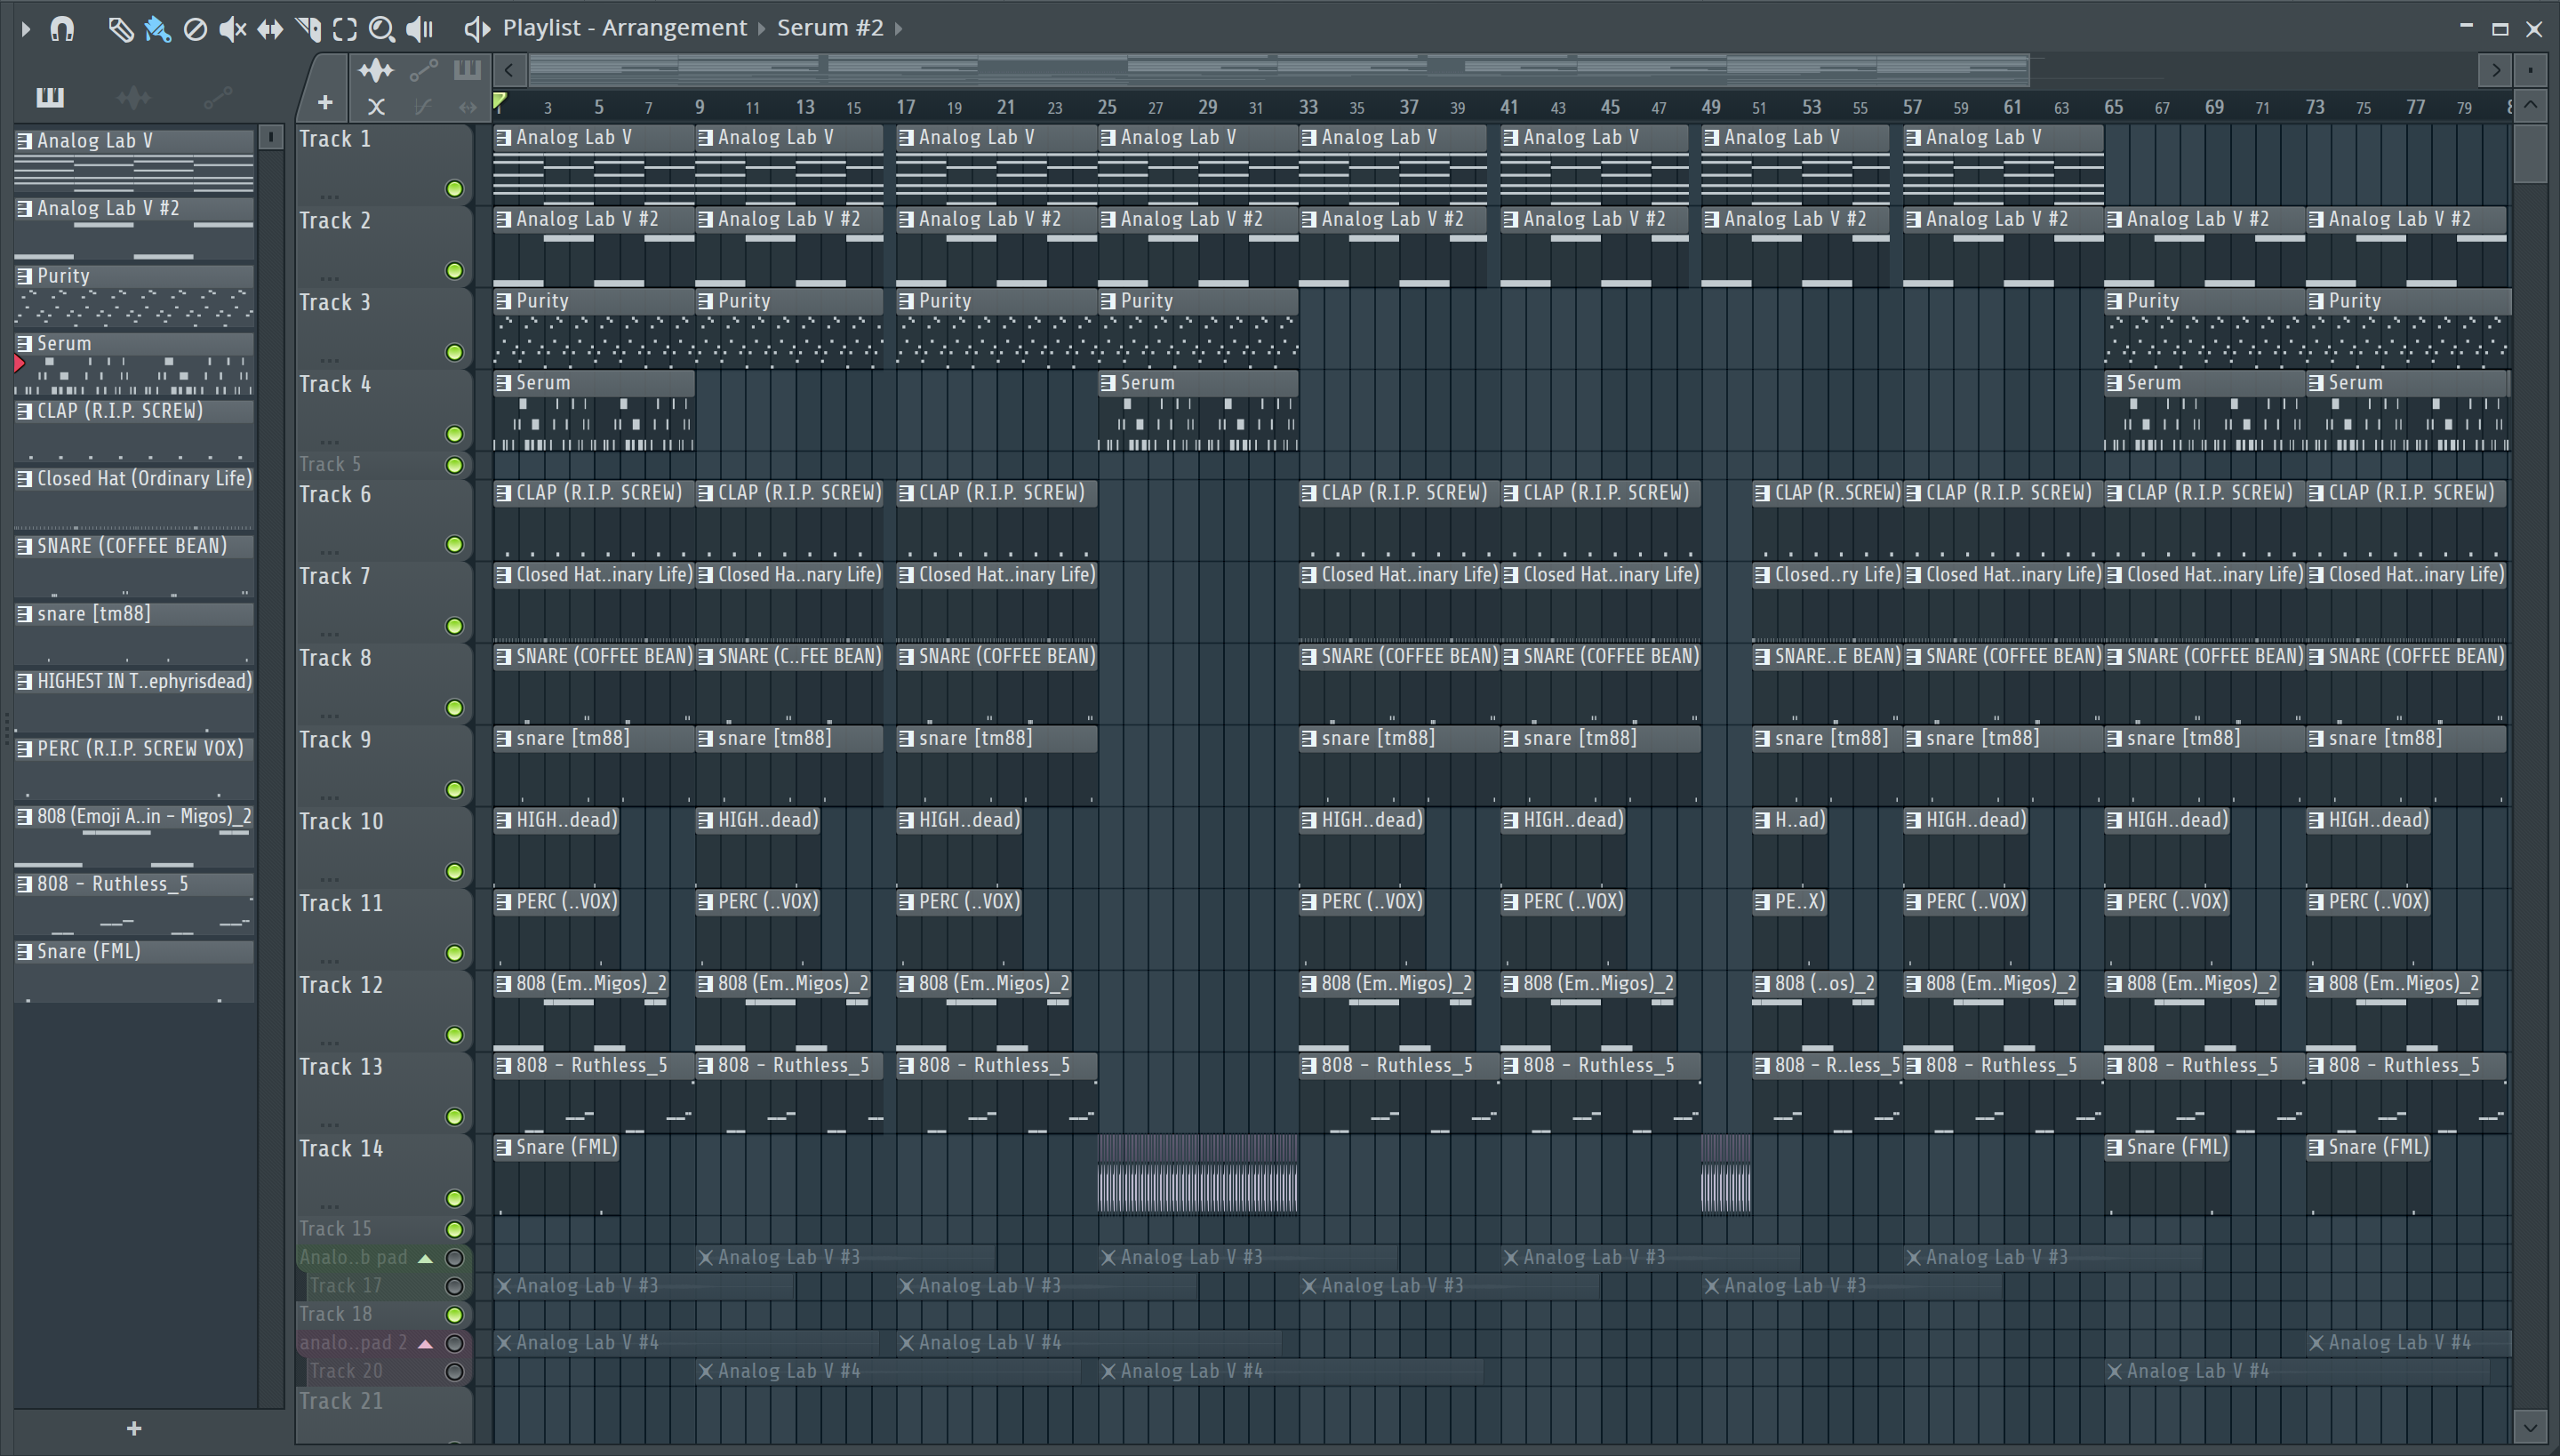Click the pattern icon on the Serum picker entry
Image resolution: width=2560 pixels, height=1456 pixels.
25,344
